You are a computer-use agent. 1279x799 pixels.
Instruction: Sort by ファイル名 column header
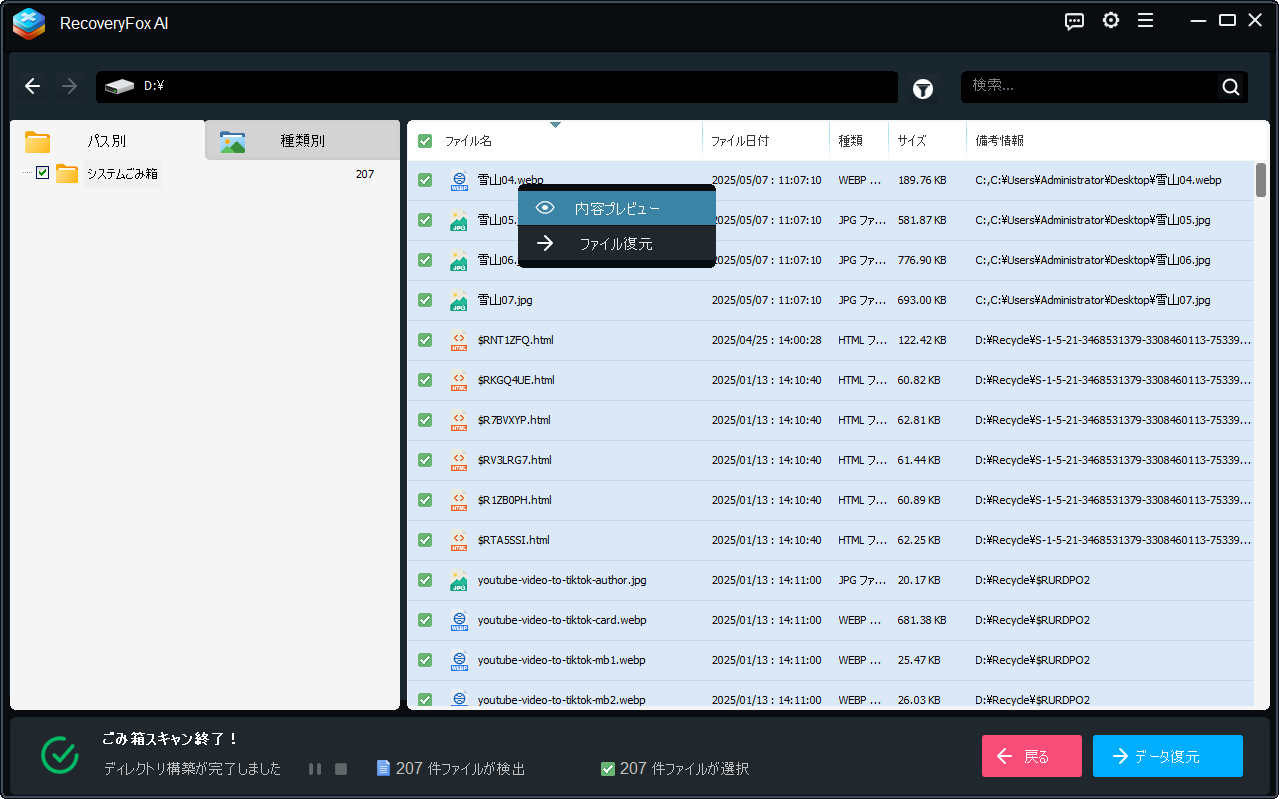click(x=468, y=141)
